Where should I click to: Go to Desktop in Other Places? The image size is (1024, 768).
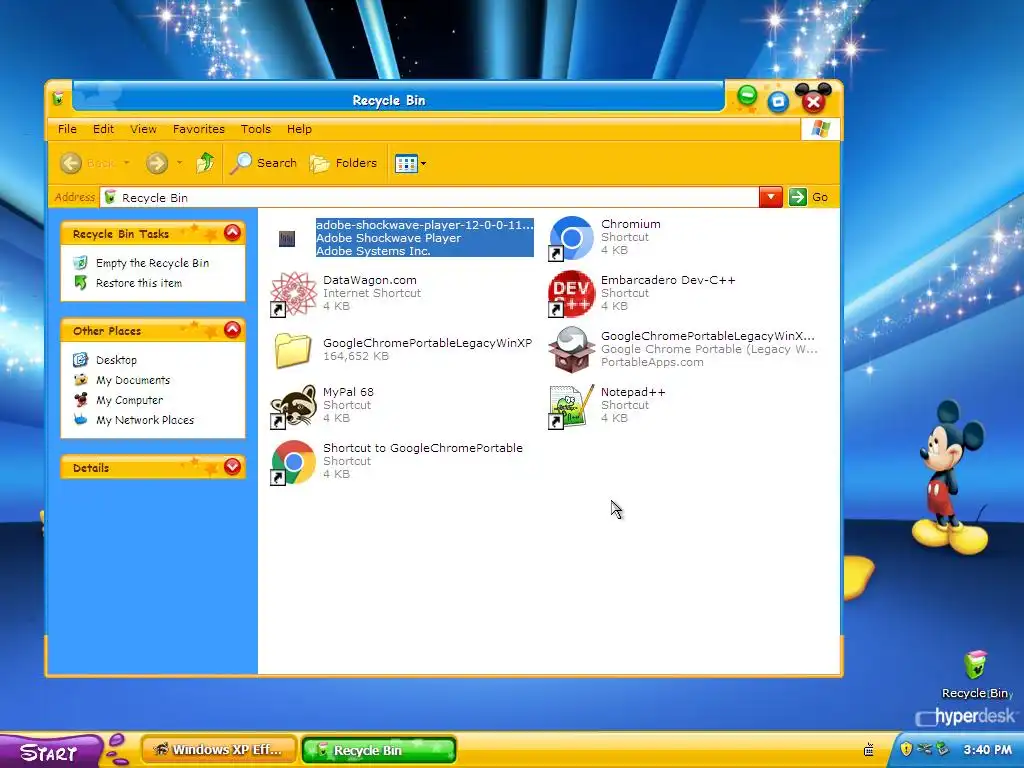[116, 360]
